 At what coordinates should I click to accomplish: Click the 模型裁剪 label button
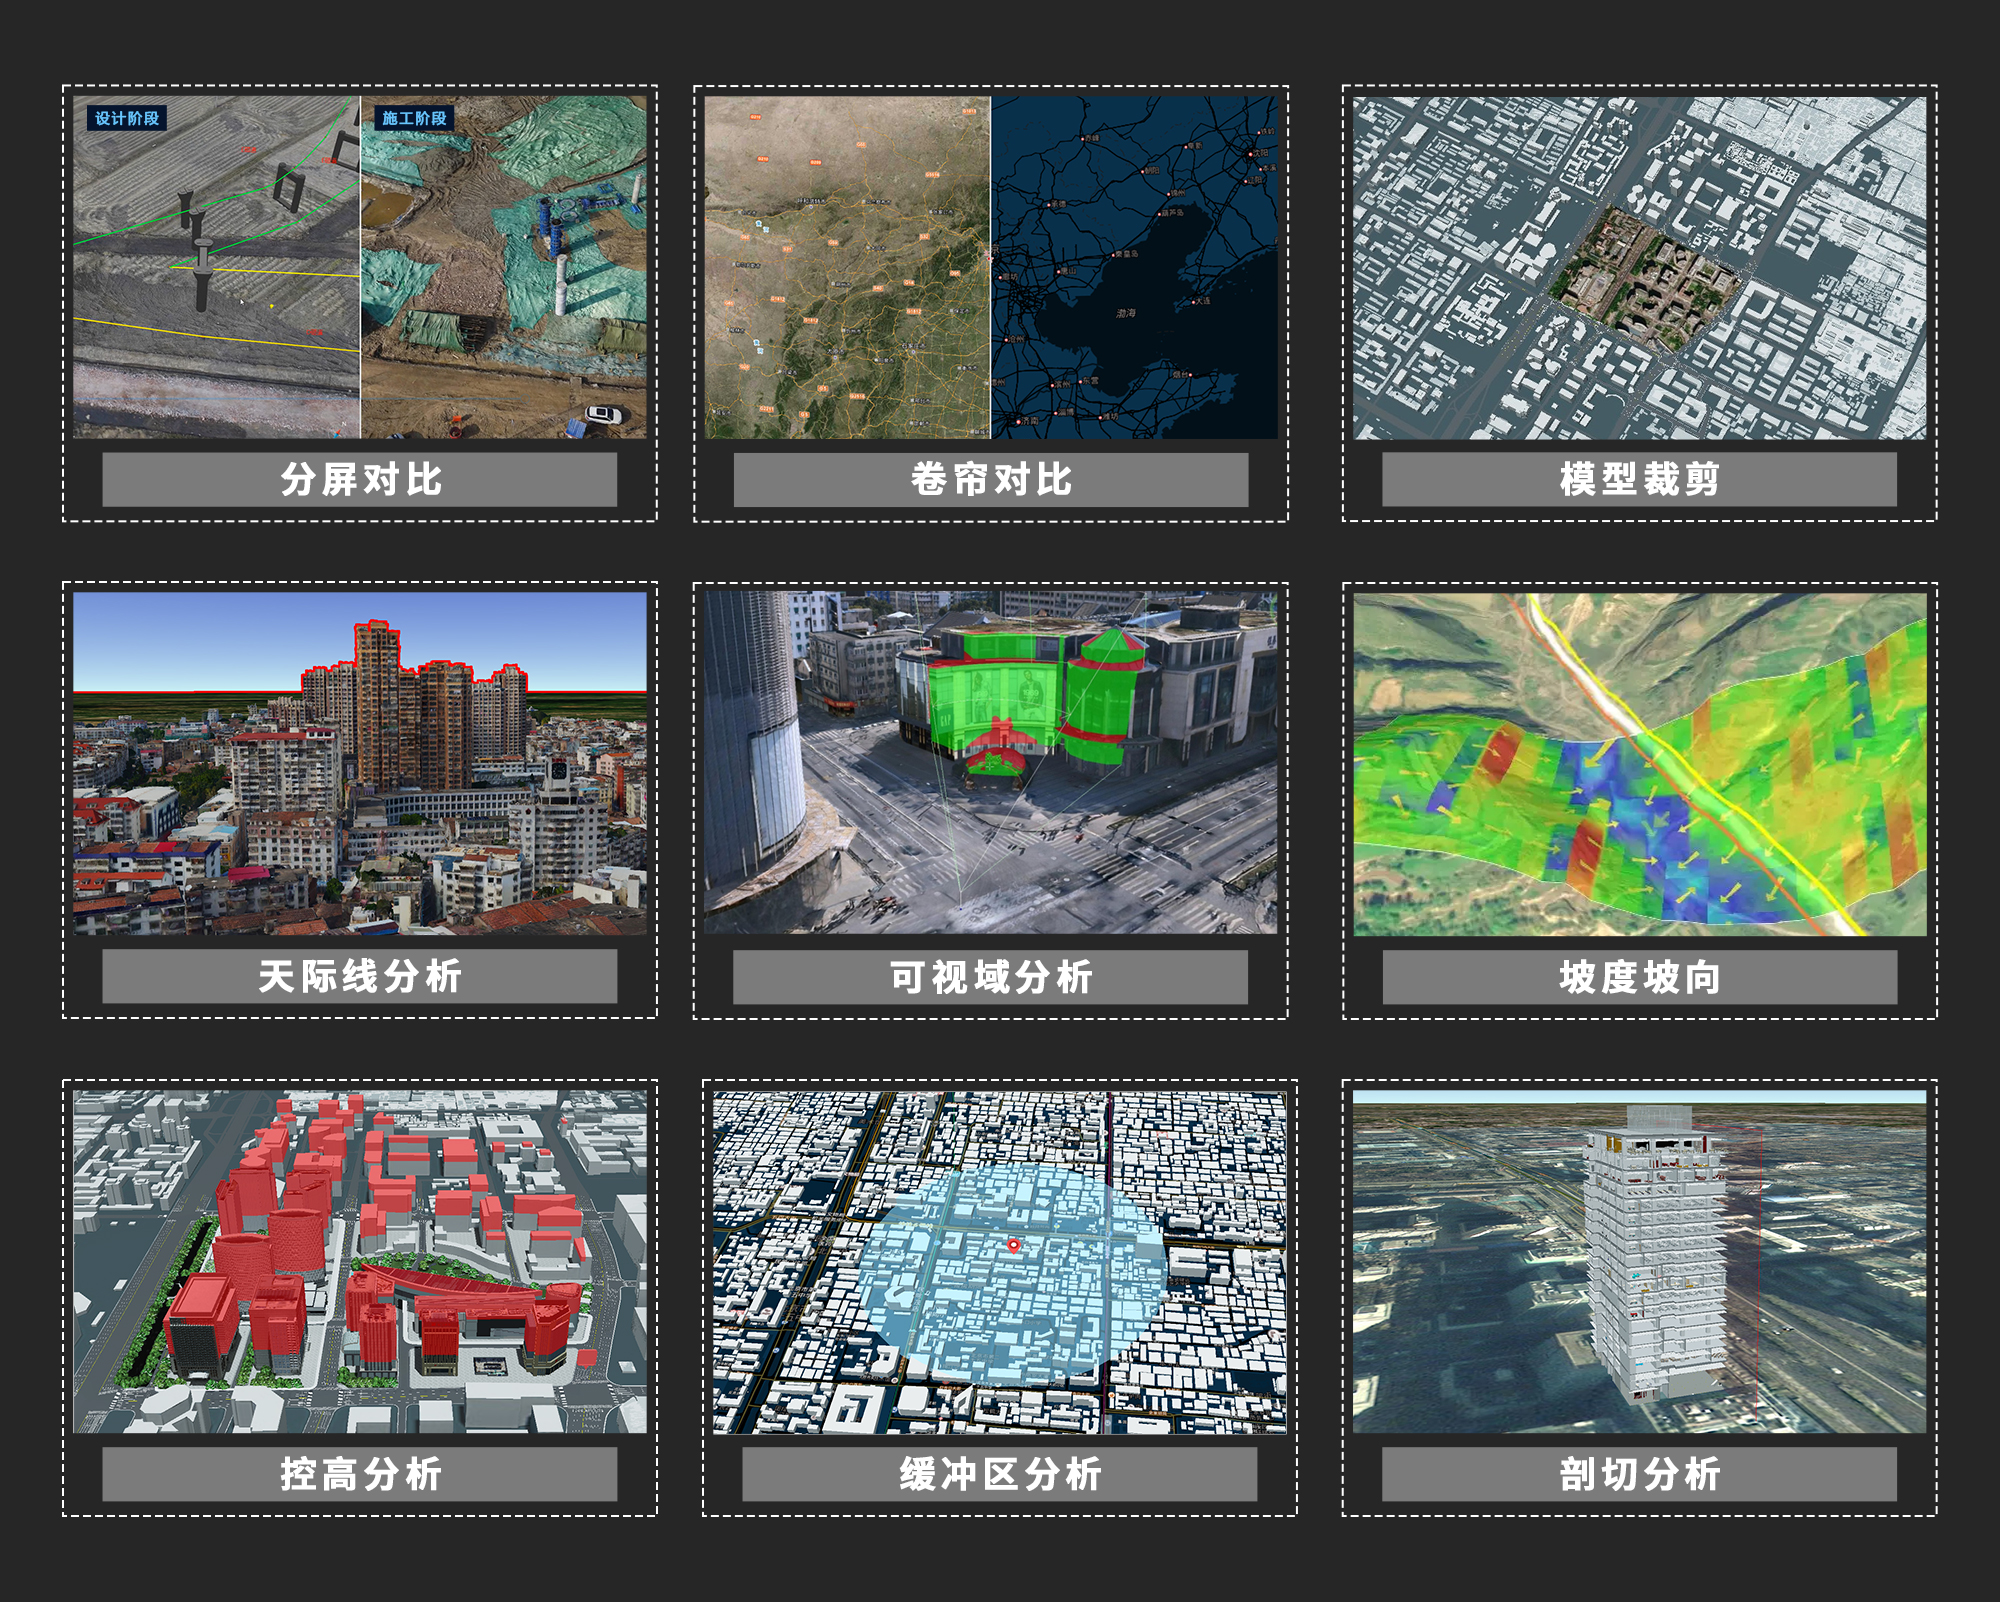[1639, 479]
